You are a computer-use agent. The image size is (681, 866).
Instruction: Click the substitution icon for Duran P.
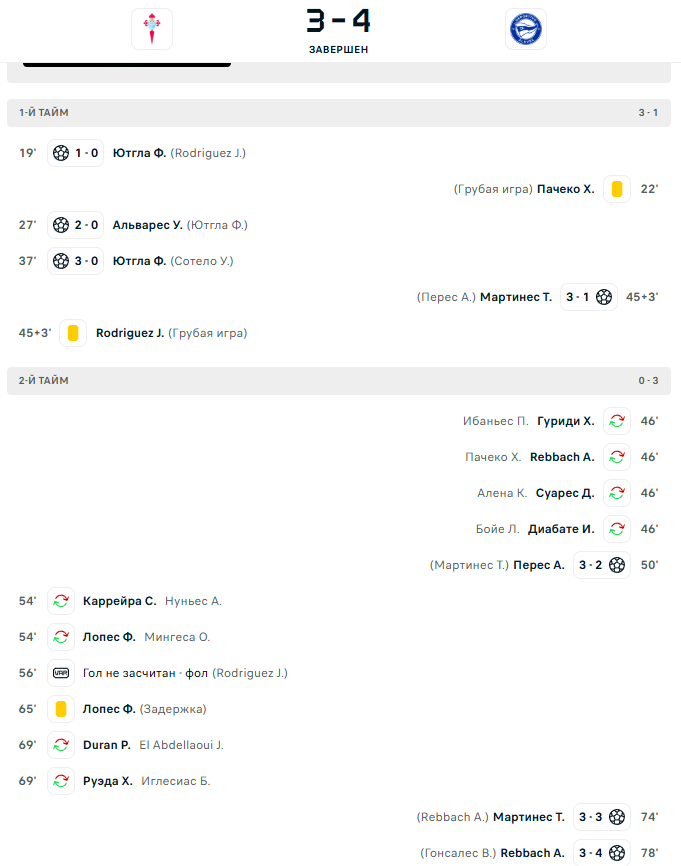coord(61,745)
